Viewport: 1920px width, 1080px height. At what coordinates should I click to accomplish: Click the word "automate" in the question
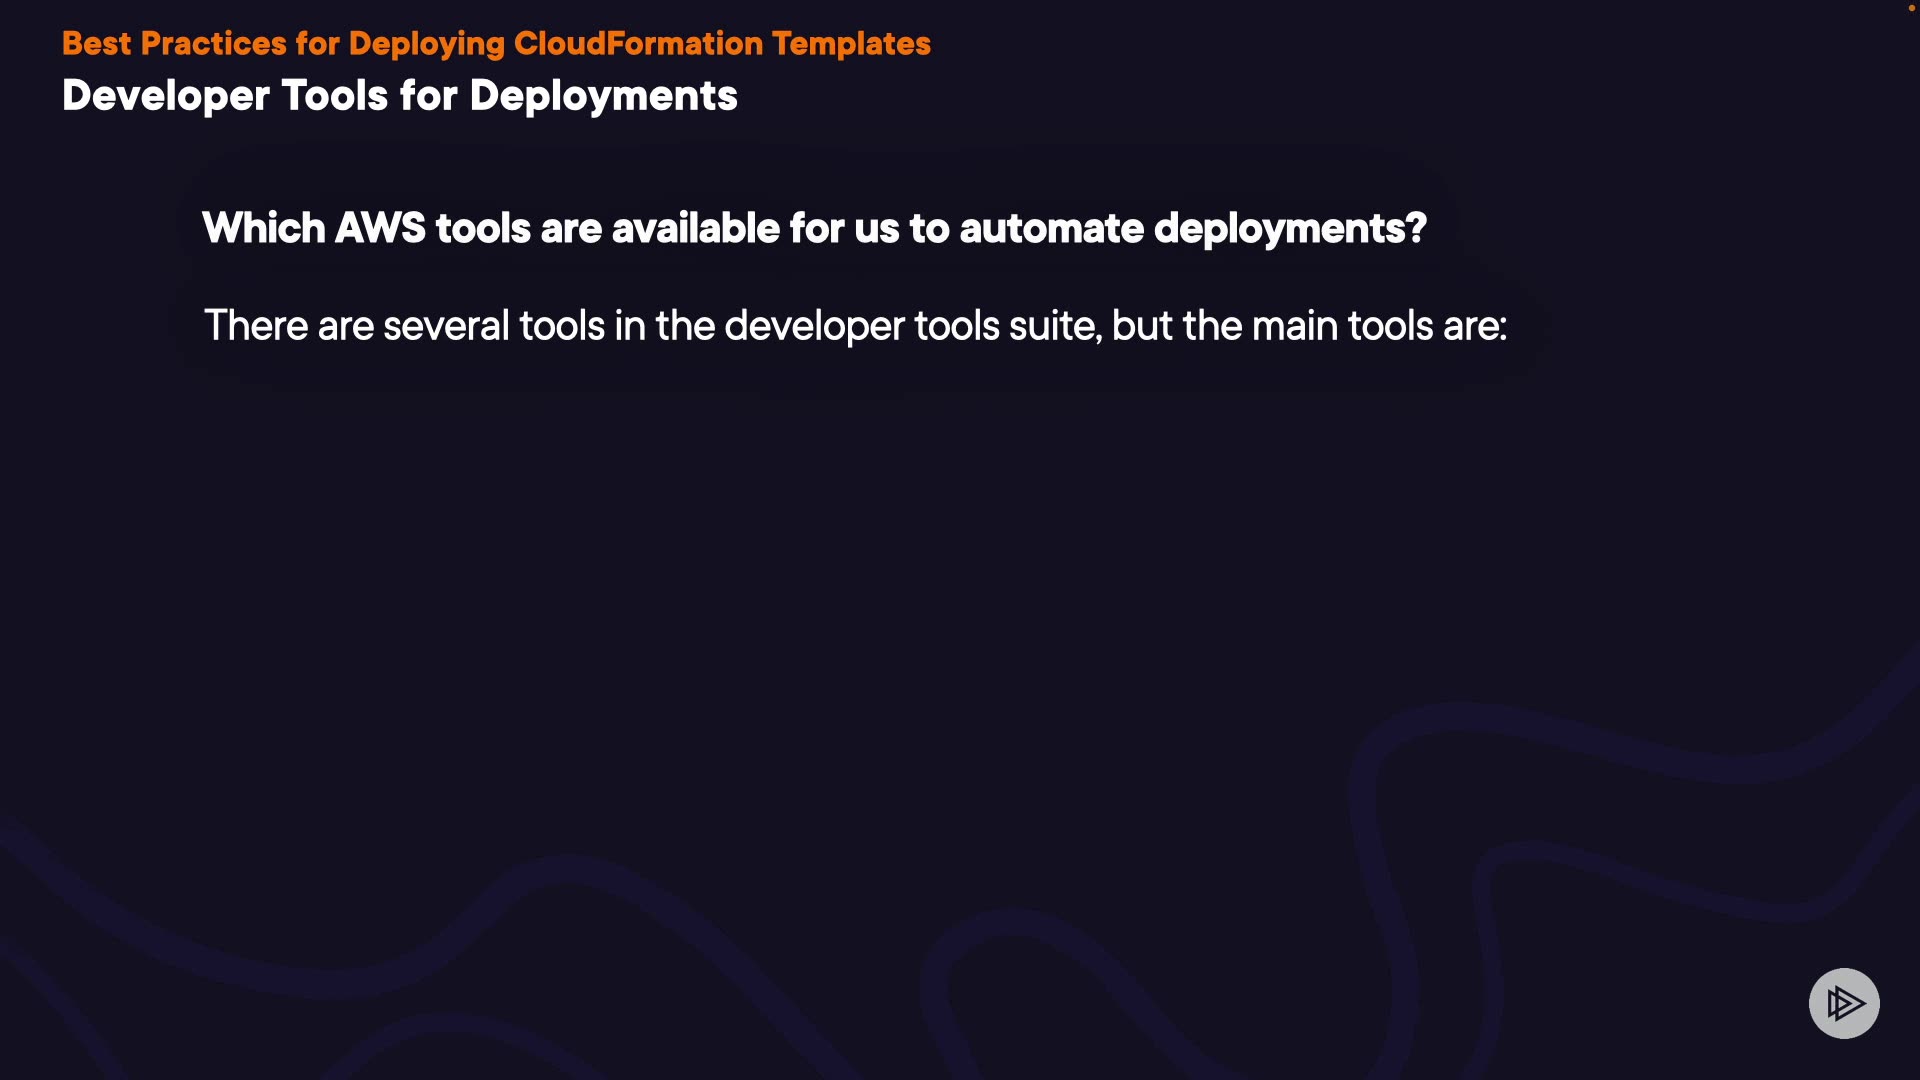click(x=1051, y=229)
